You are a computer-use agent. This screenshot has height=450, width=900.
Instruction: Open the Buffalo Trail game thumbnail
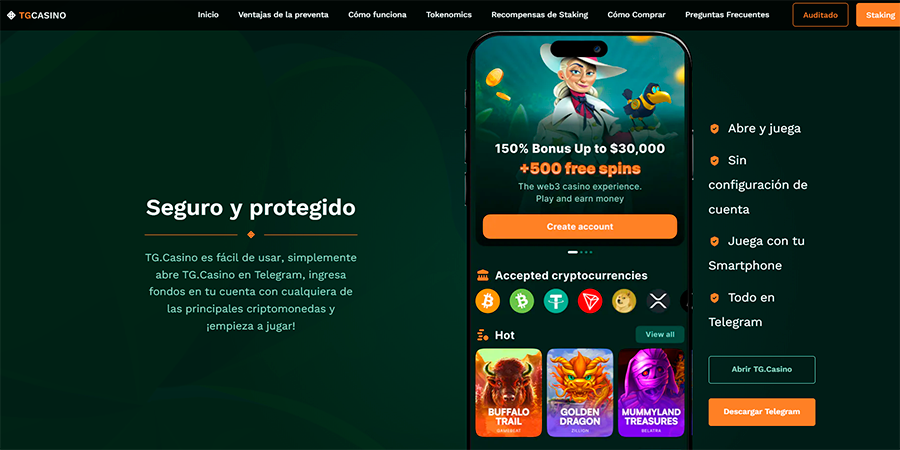click(x=509, y=392)
